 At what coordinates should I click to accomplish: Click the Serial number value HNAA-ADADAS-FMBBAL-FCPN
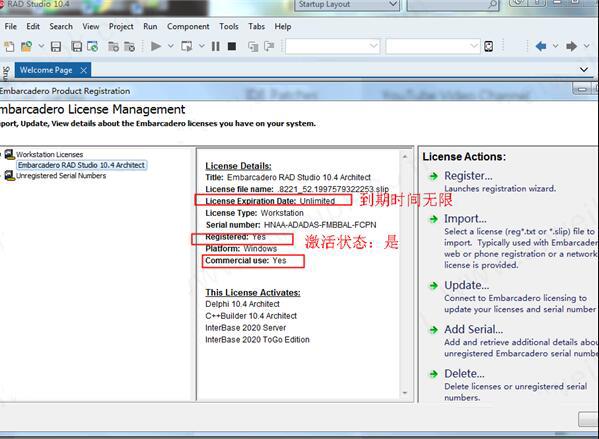coord(320,225)
